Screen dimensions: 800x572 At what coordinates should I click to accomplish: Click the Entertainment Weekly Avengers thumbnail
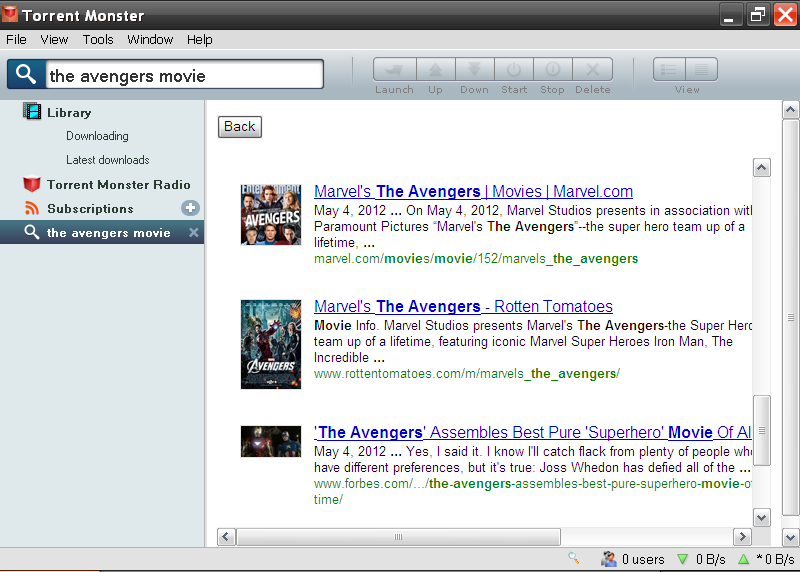(x=271, y=215)
